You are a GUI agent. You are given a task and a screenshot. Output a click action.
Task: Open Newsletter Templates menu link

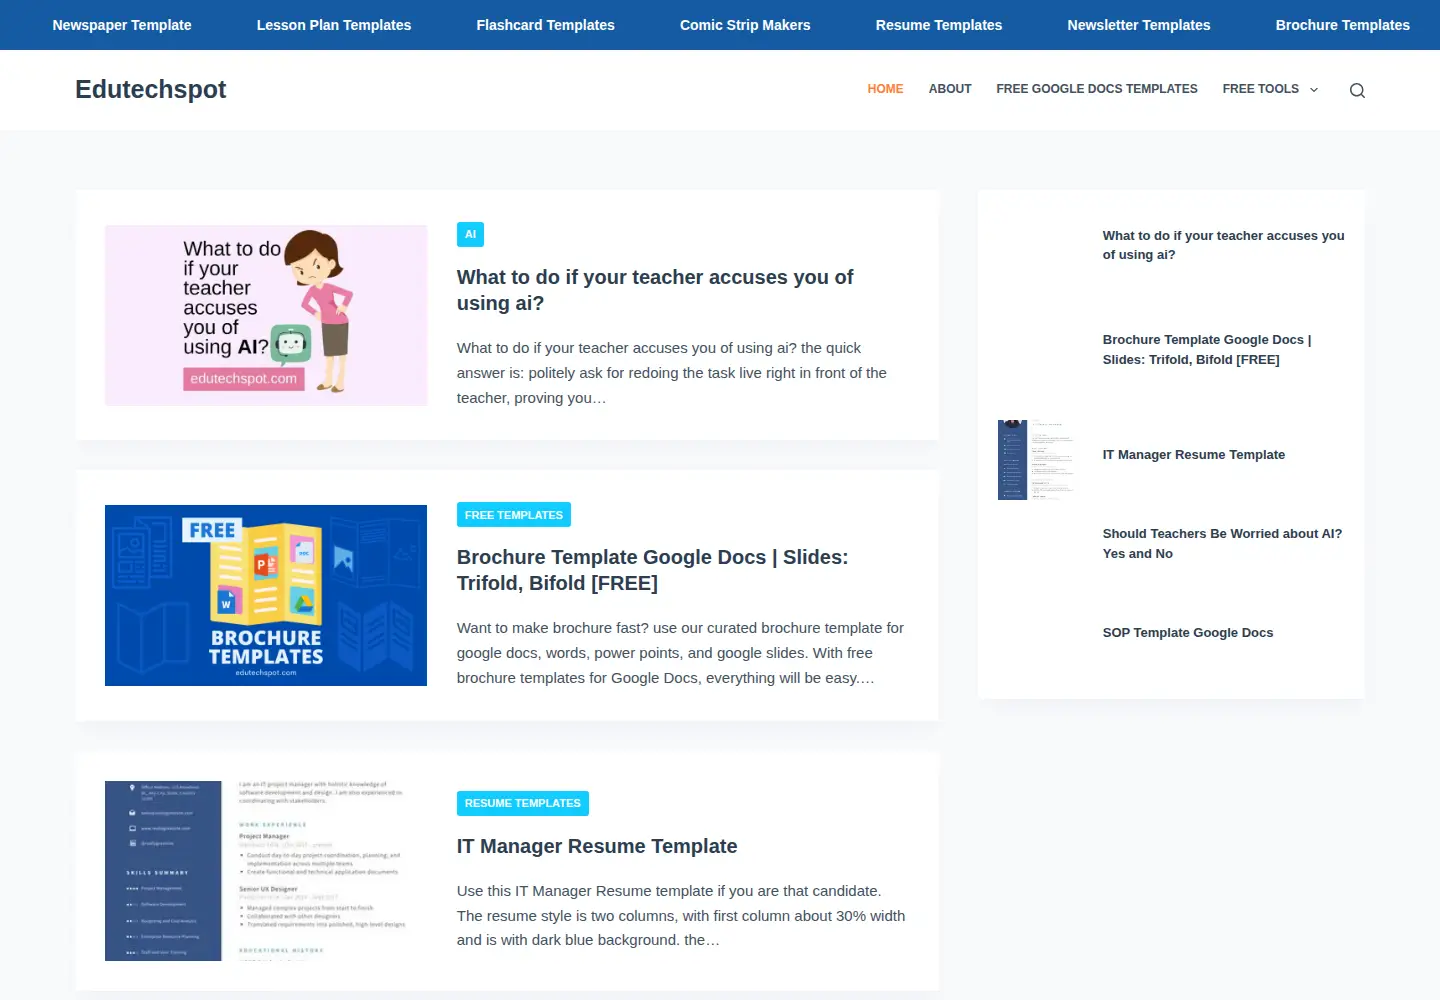click(x=1139, y=25)
